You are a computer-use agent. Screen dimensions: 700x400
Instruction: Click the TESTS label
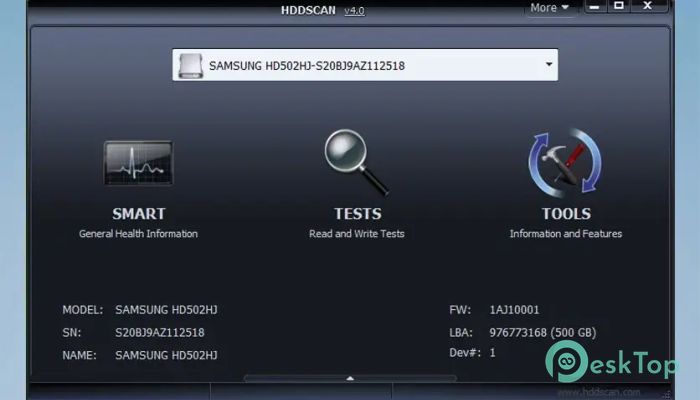click(x=358, y=214)
